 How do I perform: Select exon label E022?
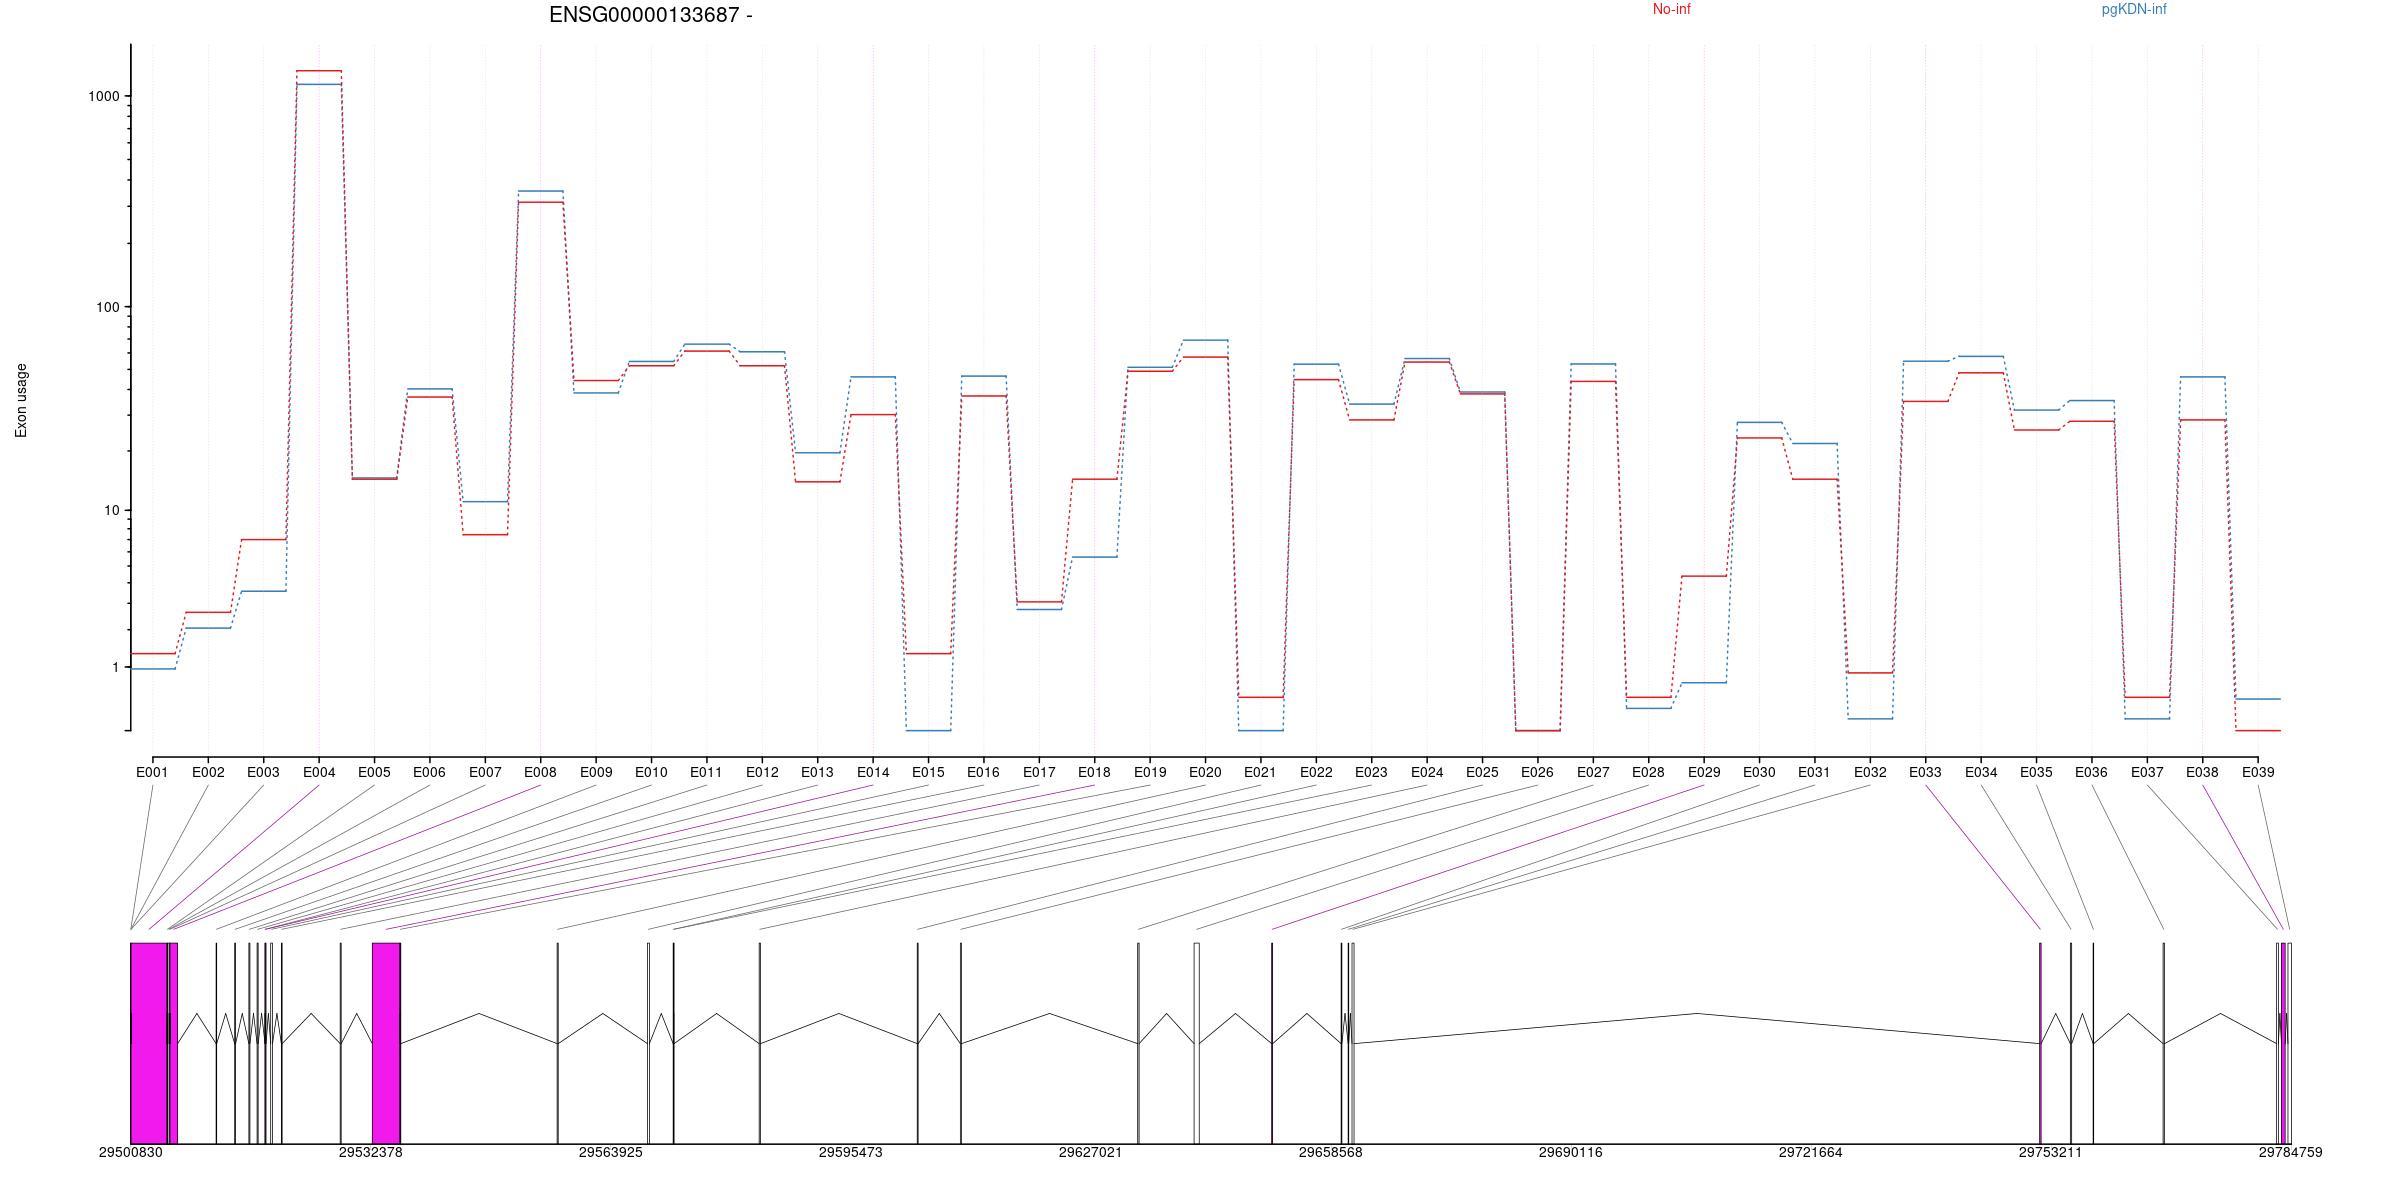(x=1316, y=772)
